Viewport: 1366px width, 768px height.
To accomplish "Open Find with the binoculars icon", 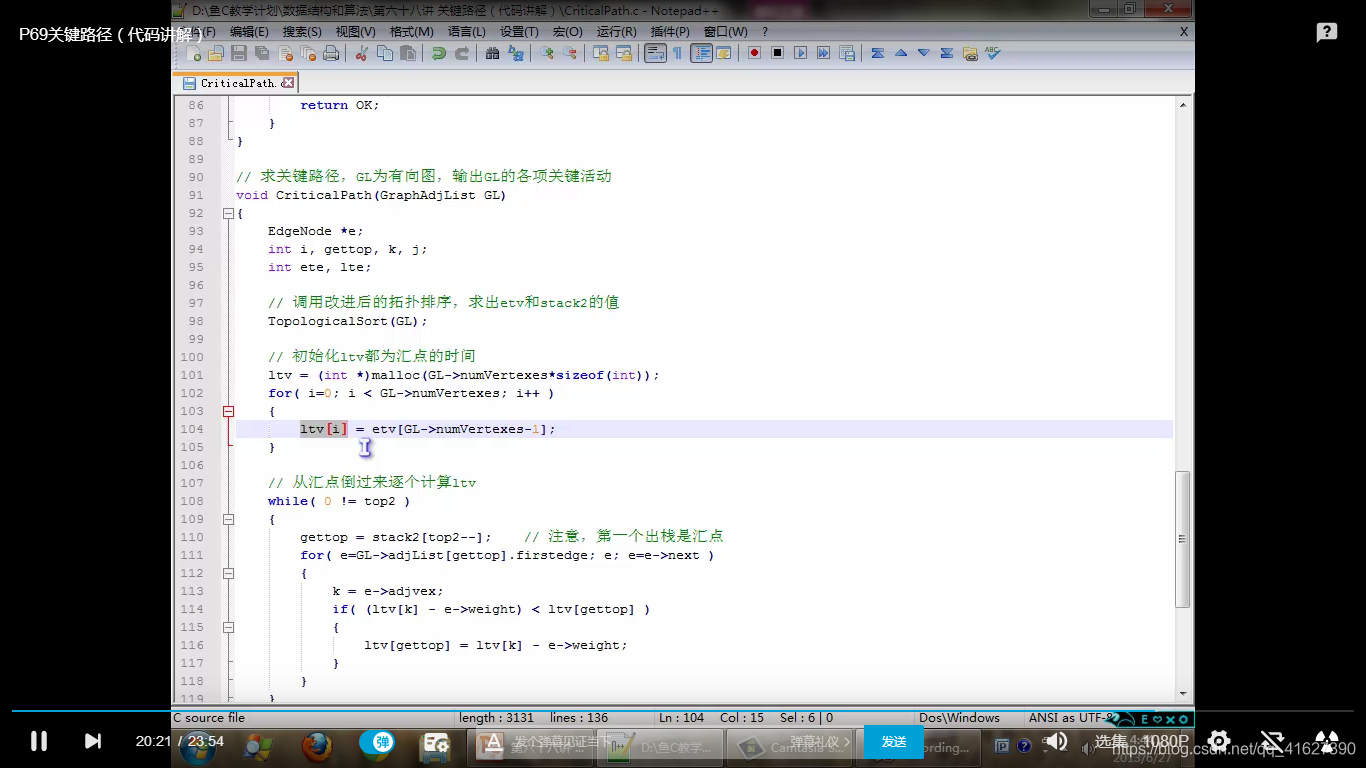I will click(493, 53).
